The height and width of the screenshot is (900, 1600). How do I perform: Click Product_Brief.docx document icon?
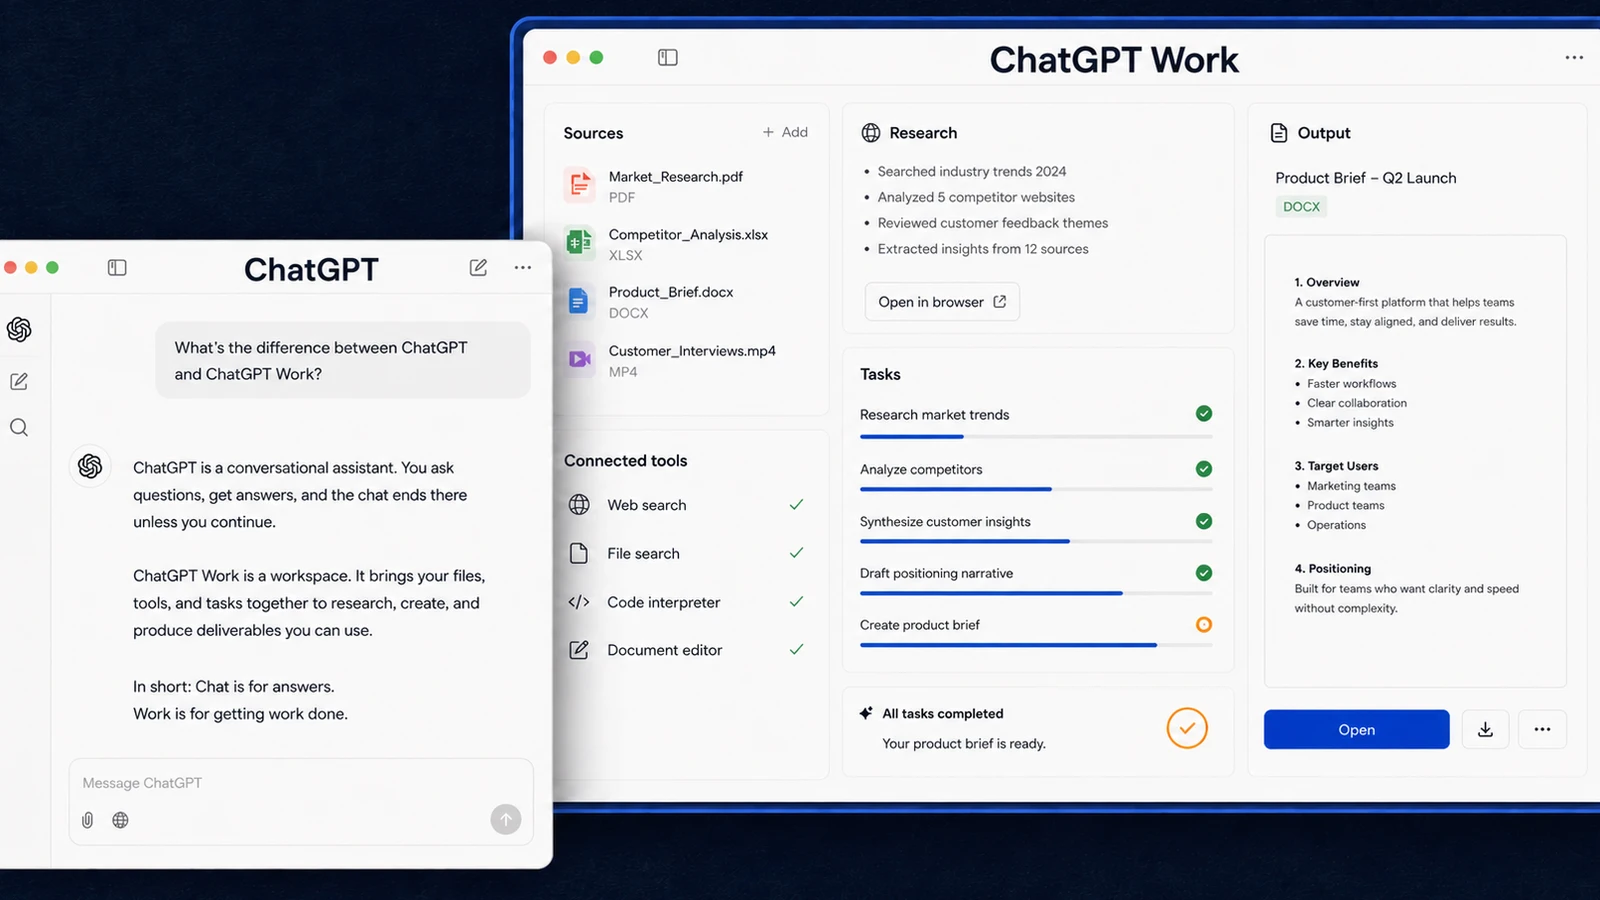point(579,300)
